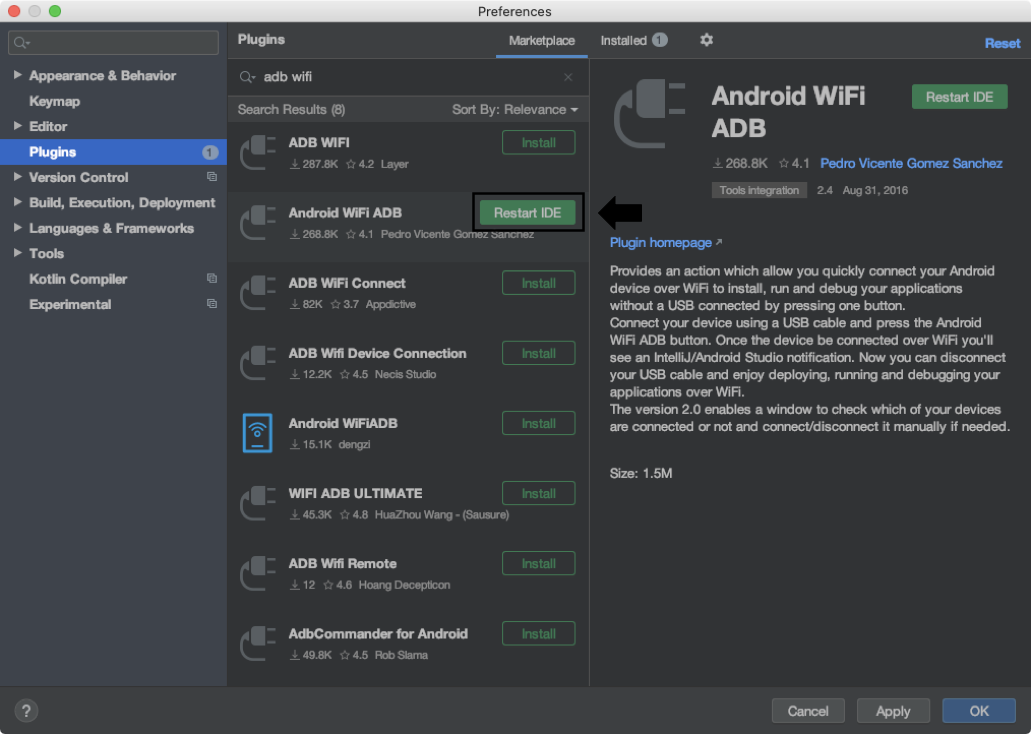Install the WIFI ADB ULTIMATE plugin
Viewport: 1031px width, 734px height.
pos(539,493)
